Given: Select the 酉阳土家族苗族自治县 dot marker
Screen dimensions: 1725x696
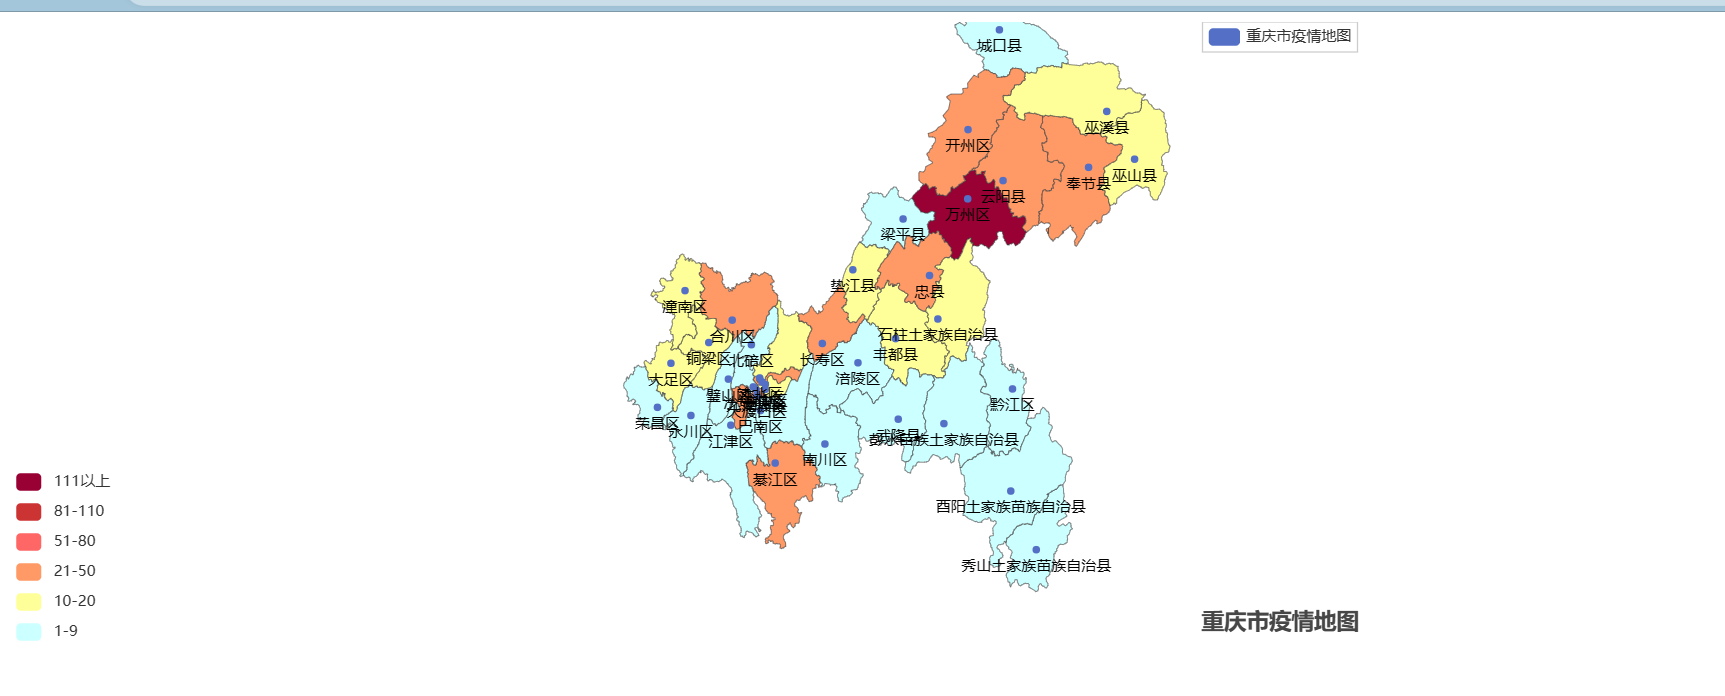Looking at the screenshot, I should pos(1010,491).
